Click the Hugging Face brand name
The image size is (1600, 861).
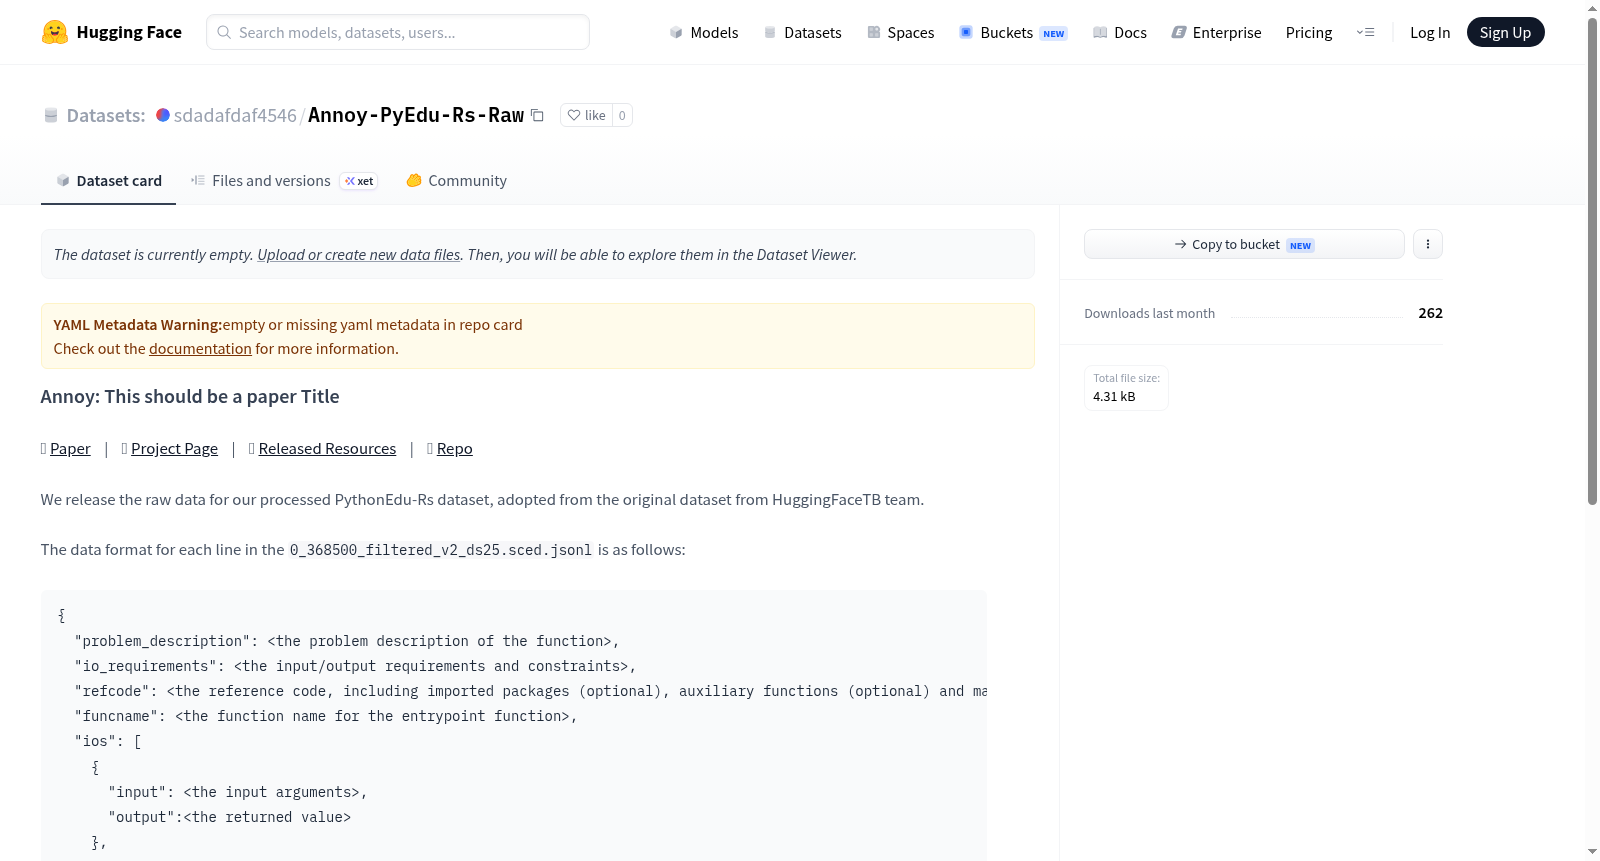(129, 32)
